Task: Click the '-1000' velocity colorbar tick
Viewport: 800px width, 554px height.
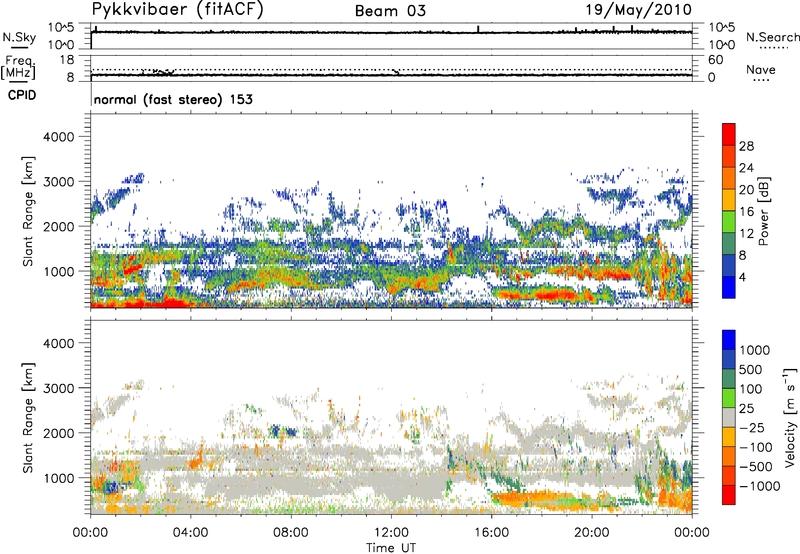Action: [x=759, y=486]
